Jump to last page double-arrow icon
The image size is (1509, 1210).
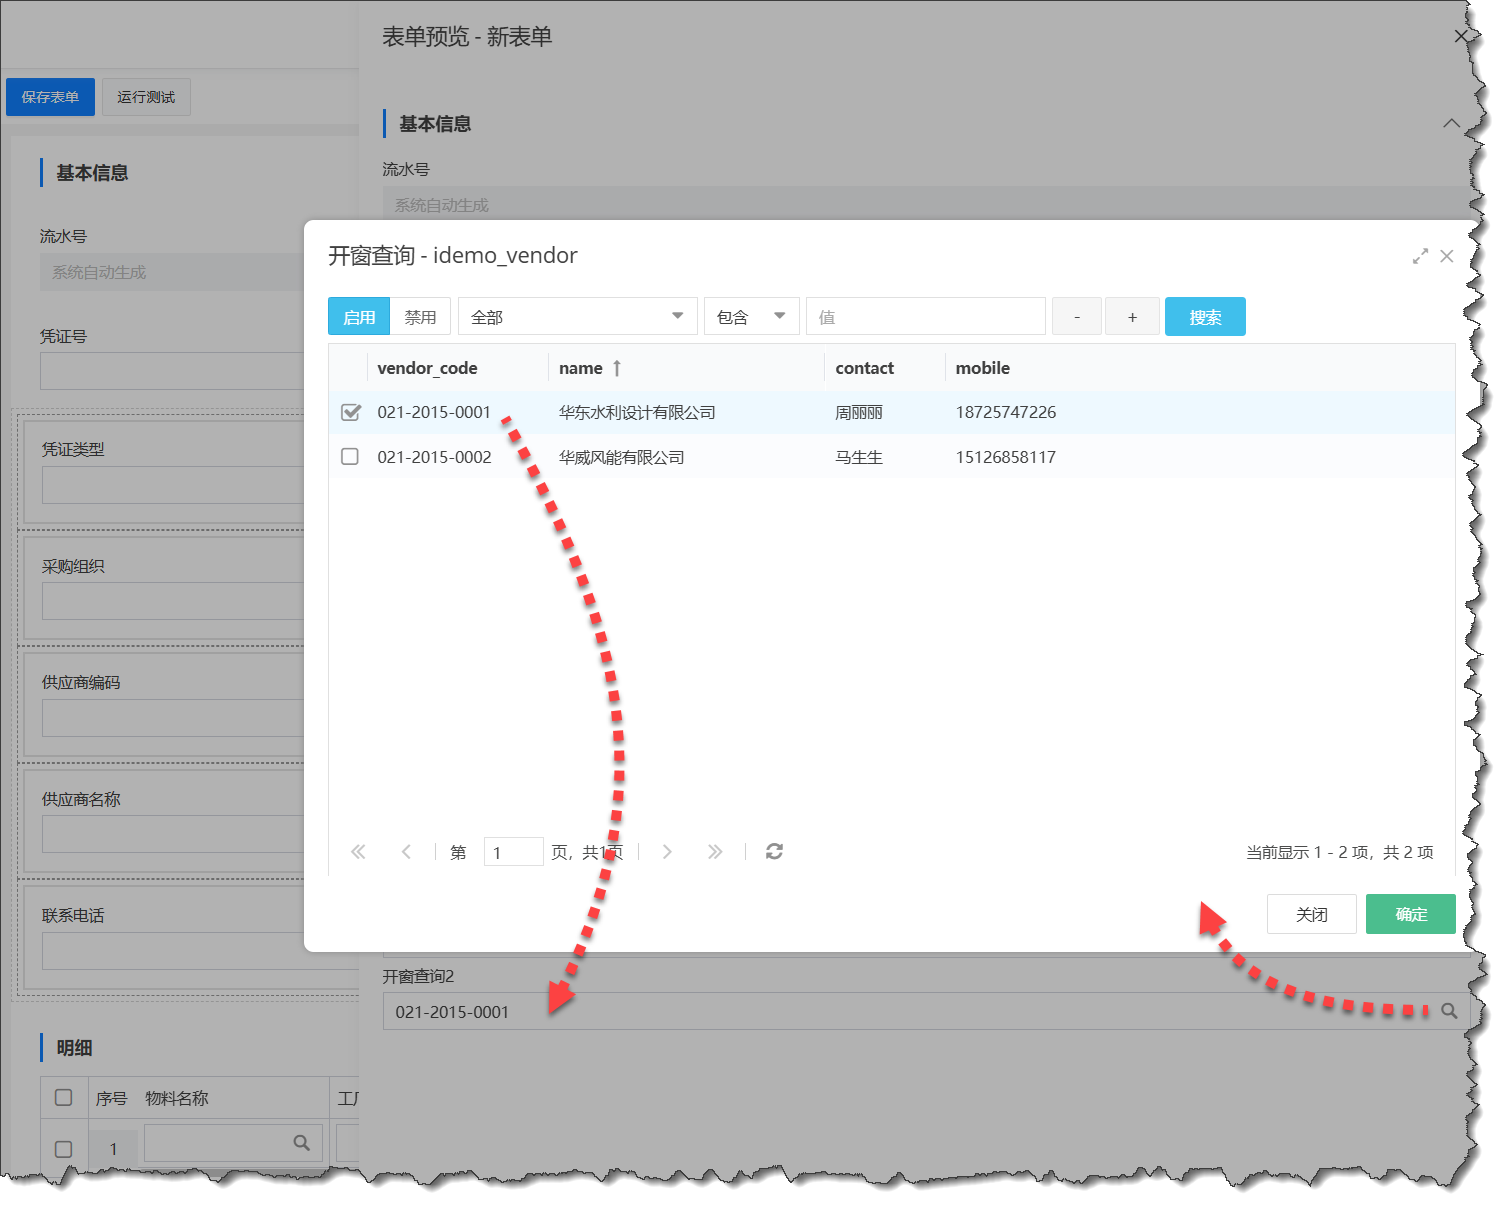714,852
